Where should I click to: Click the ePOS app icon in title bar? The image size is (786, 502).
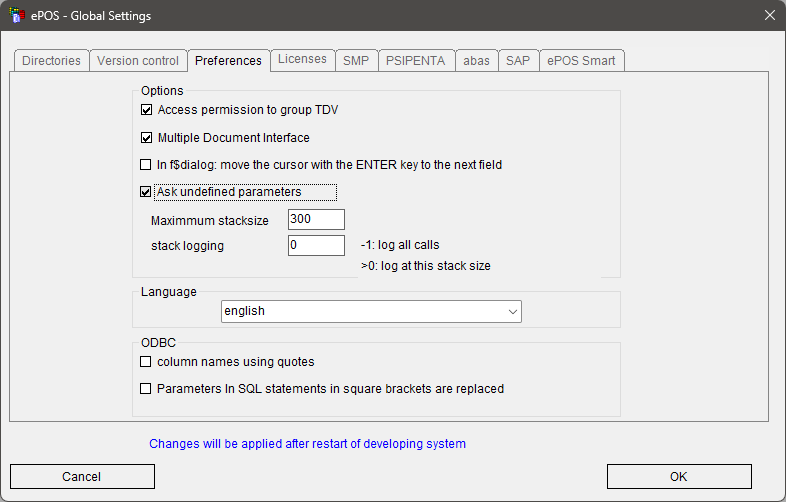(x=16, y=15)
